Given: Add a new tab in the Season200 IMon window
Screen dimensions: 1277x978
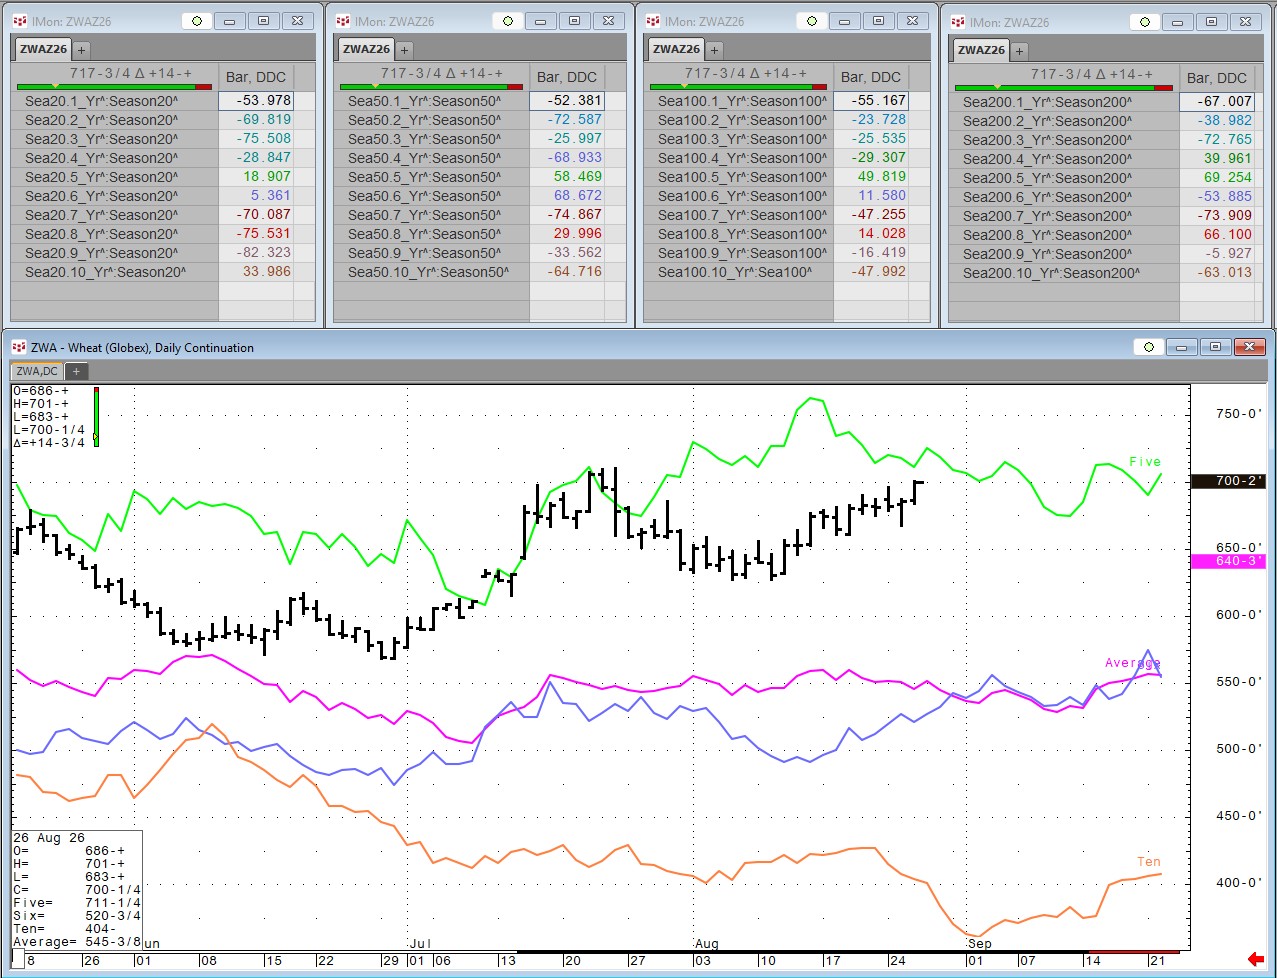Looking at the screenshot, I should coord(1019,51).
